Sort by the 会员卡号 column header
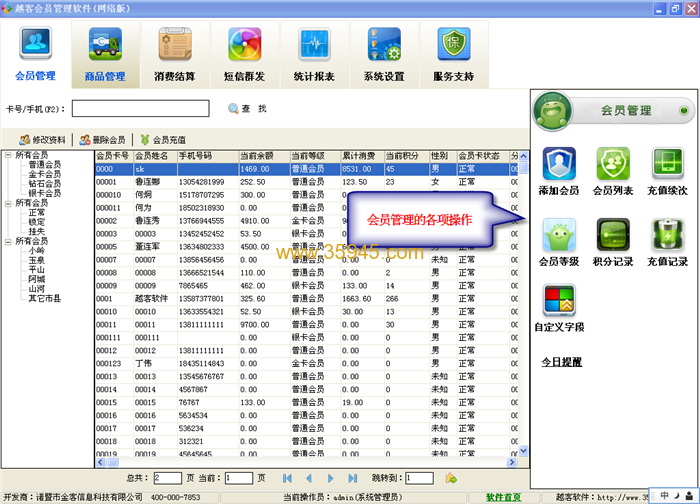Screen dimensions: 700x504 click(x=114, y=156)
